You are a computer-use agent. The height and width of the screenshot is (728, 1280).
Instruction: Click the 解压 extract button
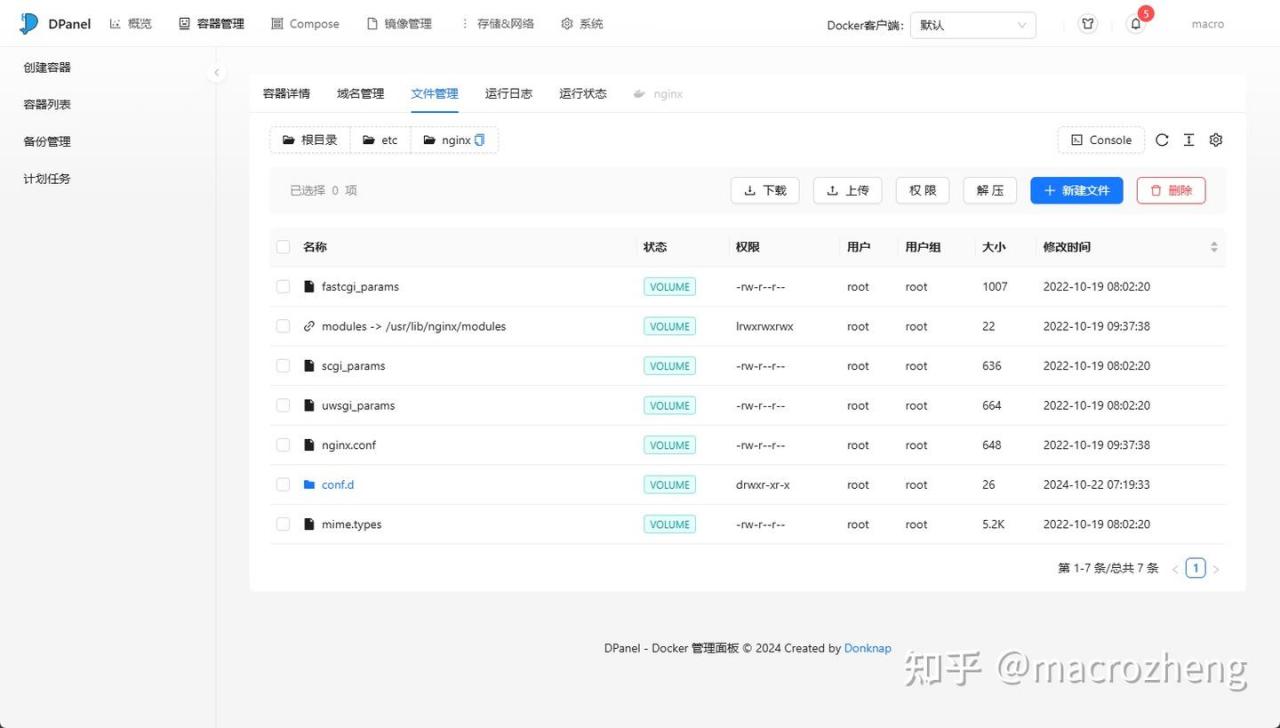coord(990,190)
